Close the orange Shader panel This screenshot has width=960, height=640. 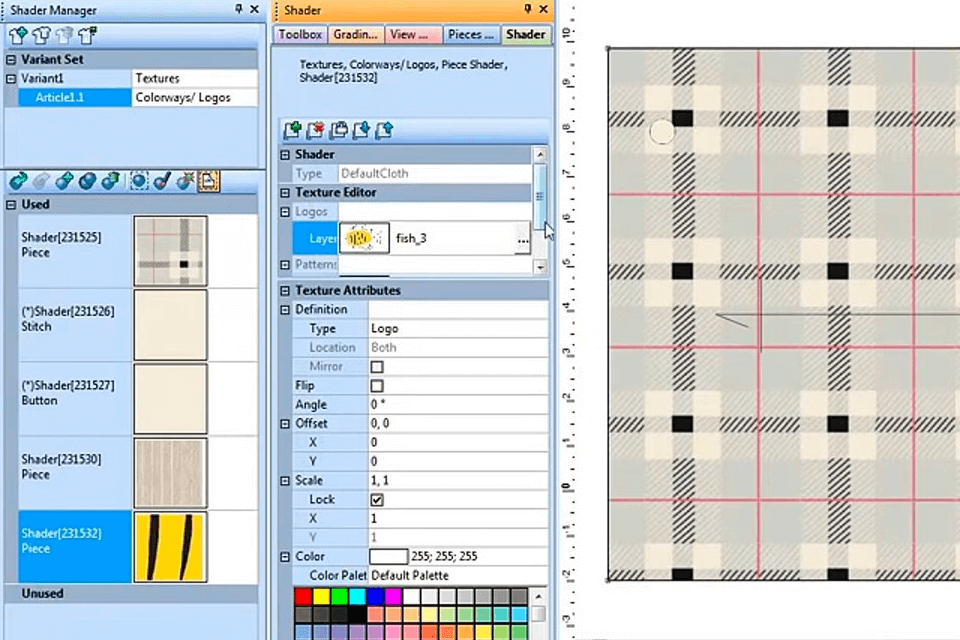(543, 9)
